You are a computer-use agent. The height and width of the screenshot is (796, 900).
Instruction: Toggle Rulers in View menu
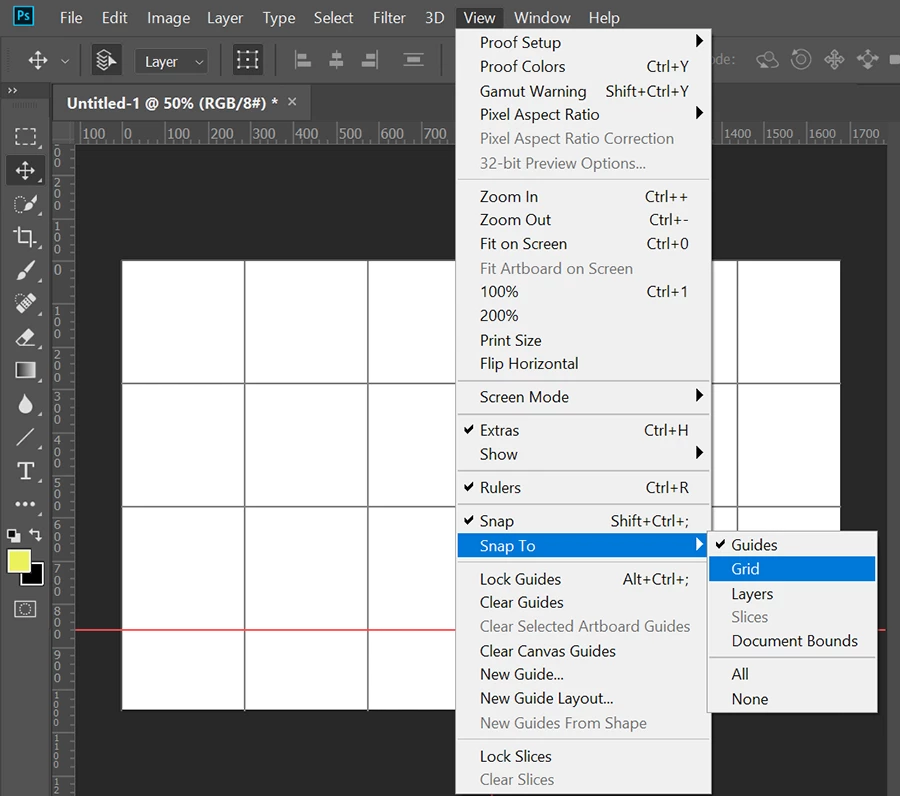click(583, 488)
